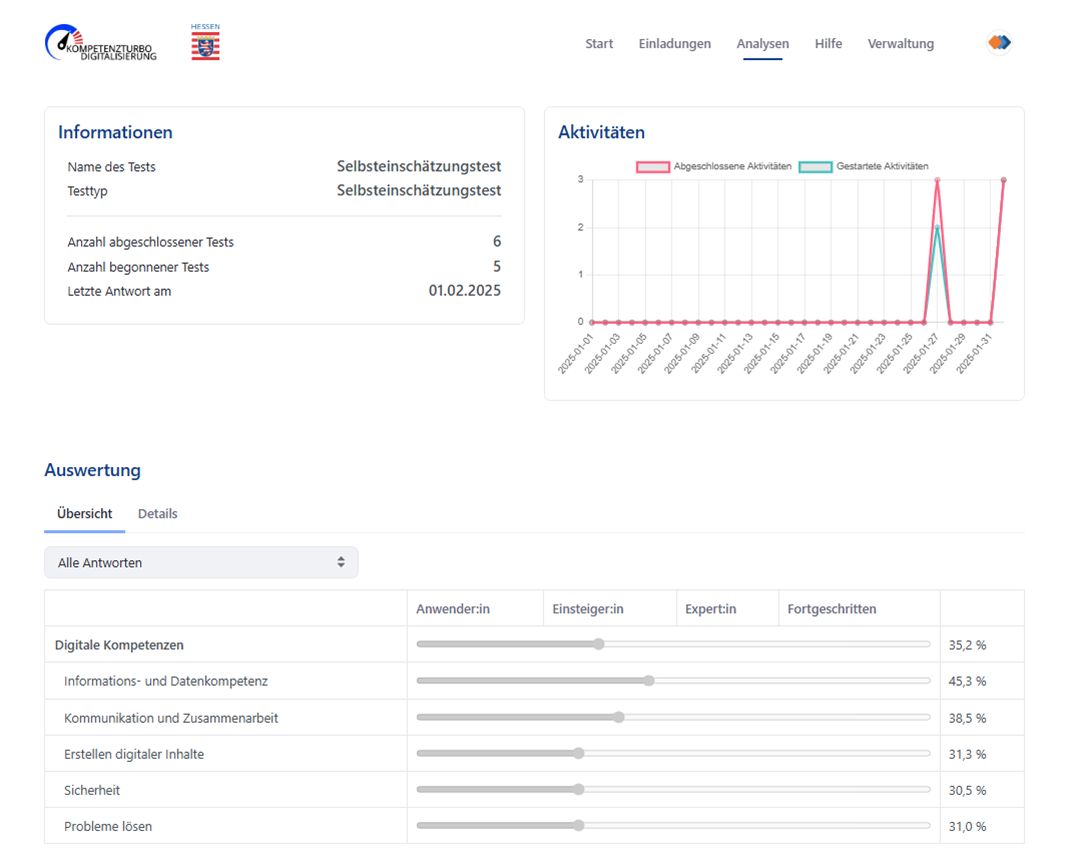Select the Analysen navigation item
The image size is (1071, 863).
click(762, 44)
